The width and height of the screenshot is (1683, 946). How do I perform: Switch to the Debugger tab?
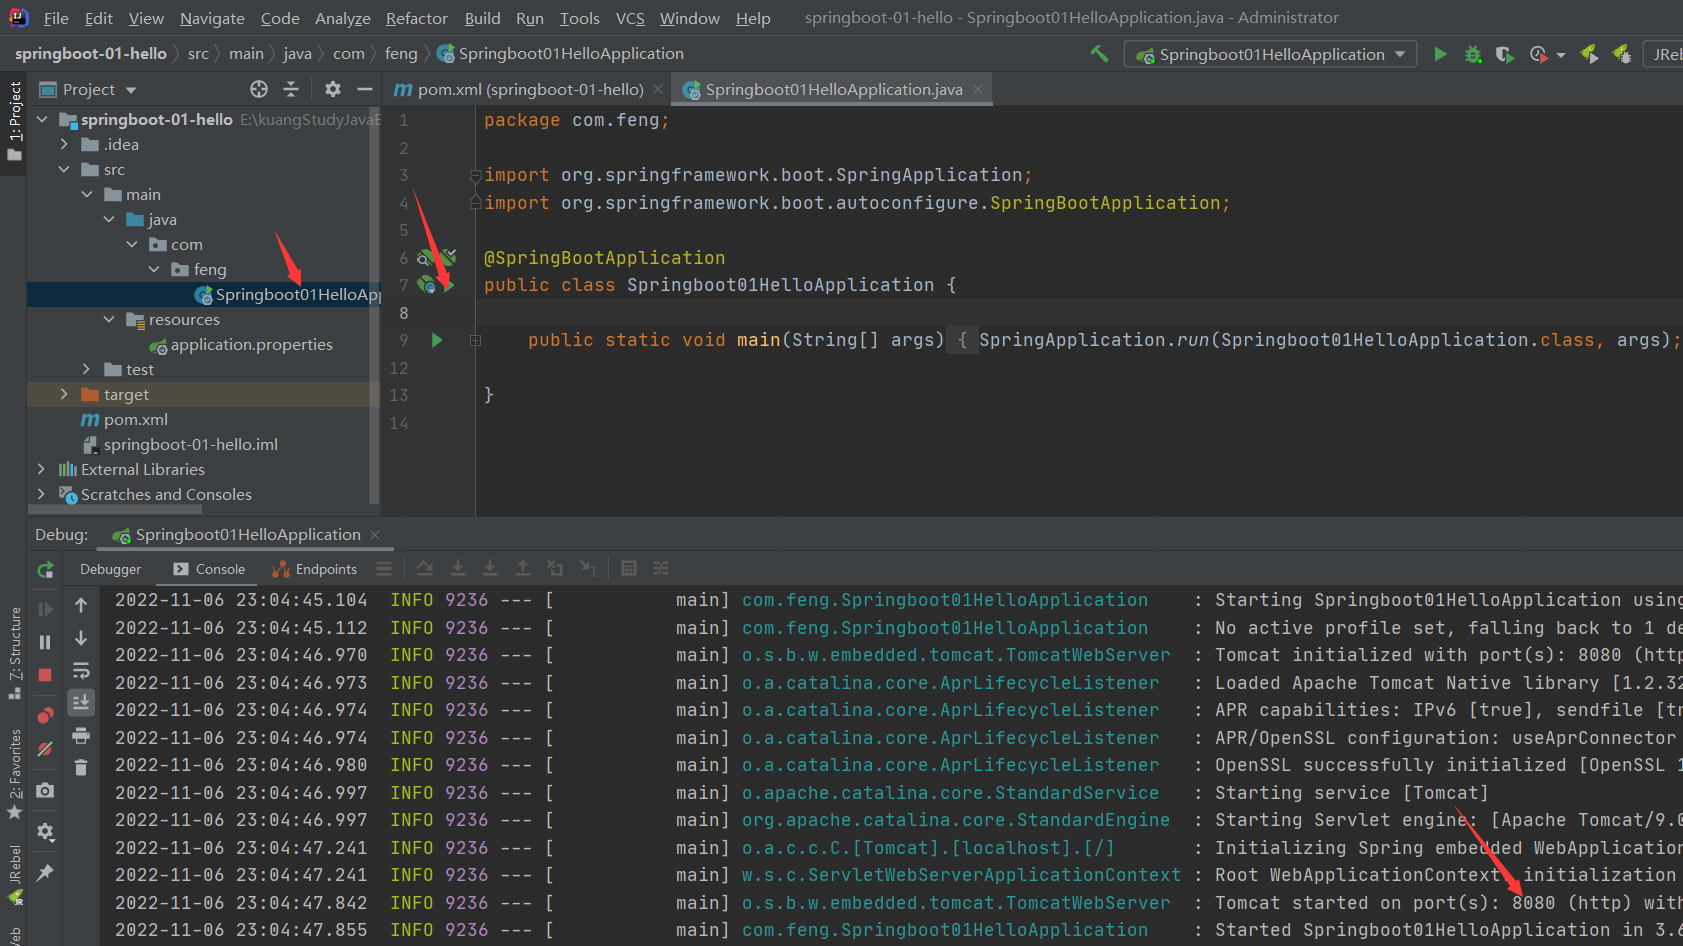[x=111, y=569]
